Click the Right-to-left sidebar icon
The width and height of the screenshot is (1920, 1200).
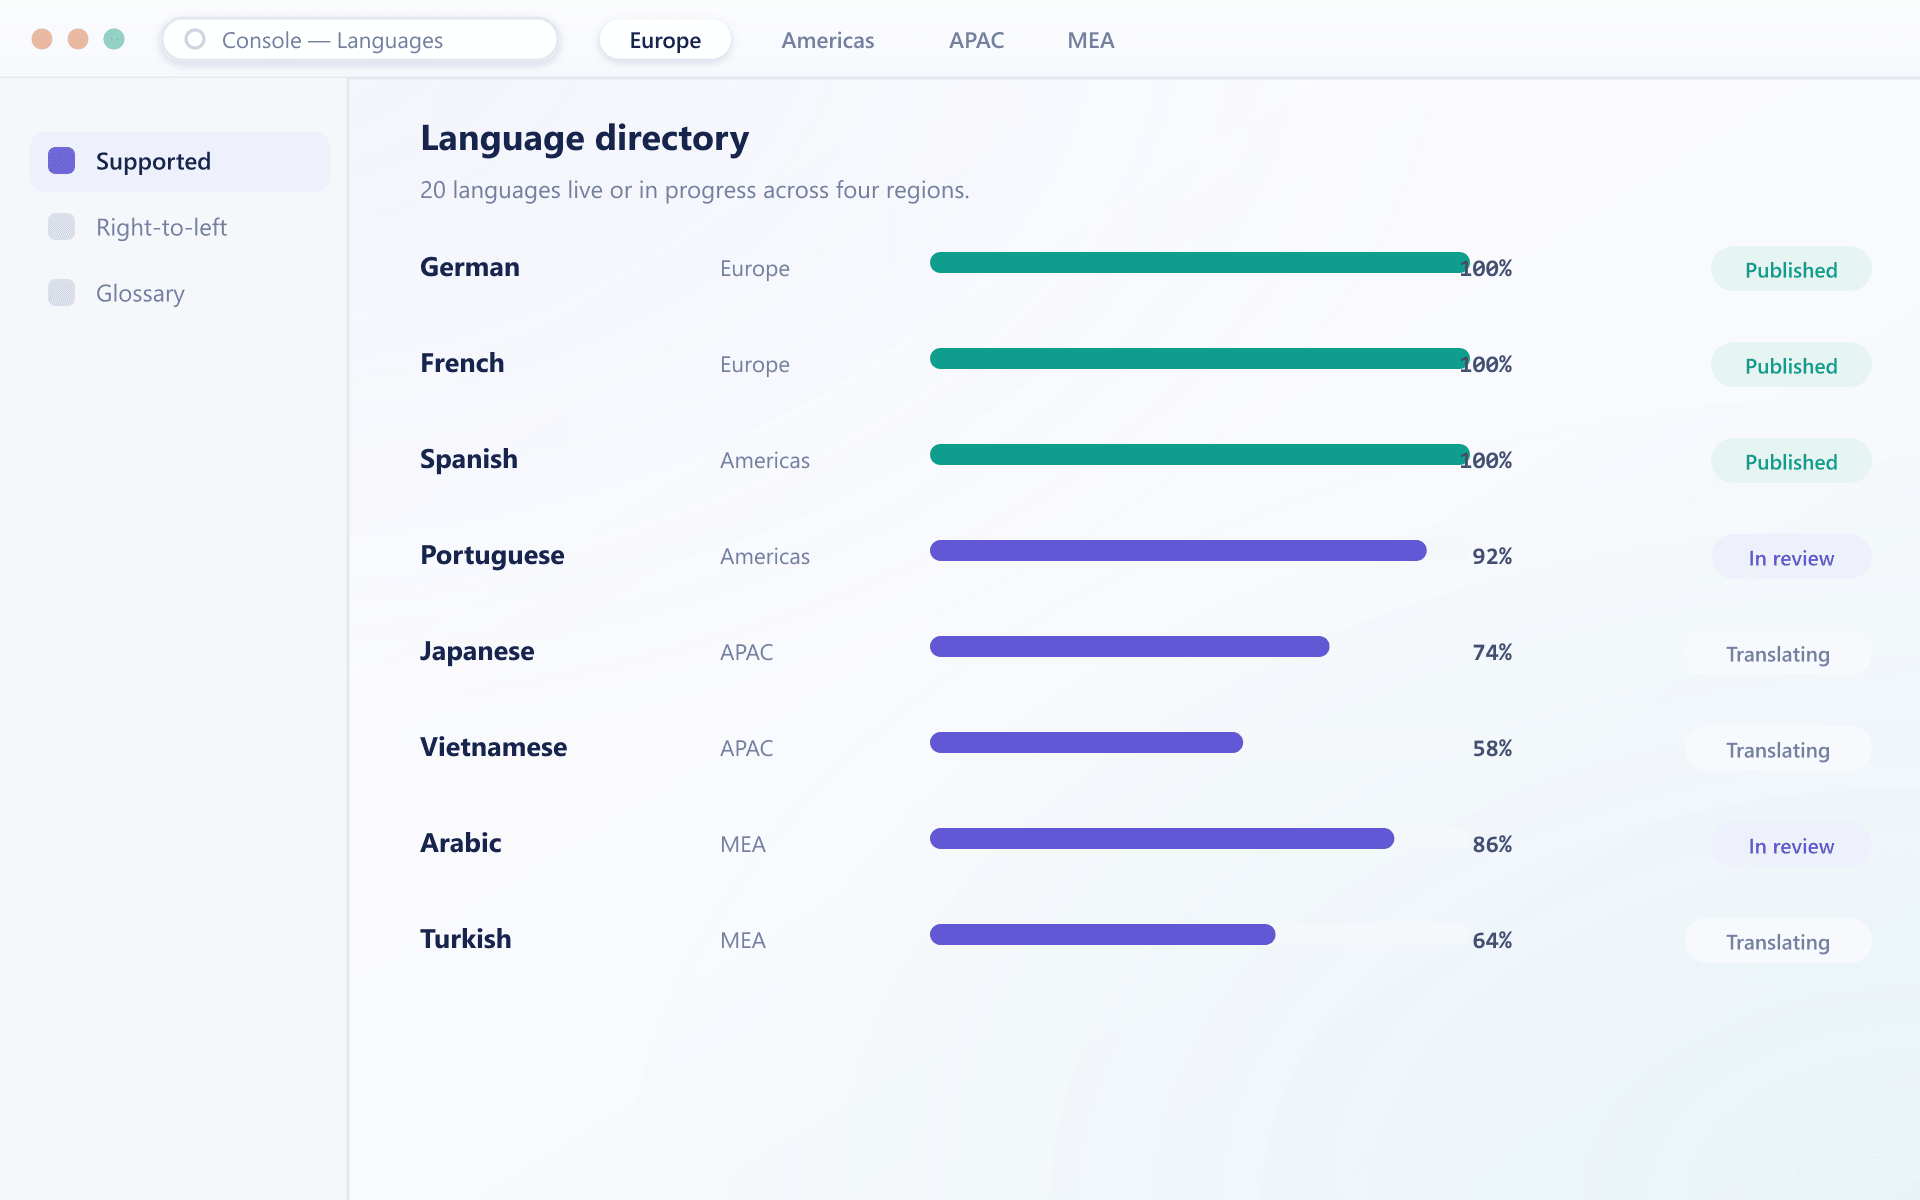(x=62, y=227)
